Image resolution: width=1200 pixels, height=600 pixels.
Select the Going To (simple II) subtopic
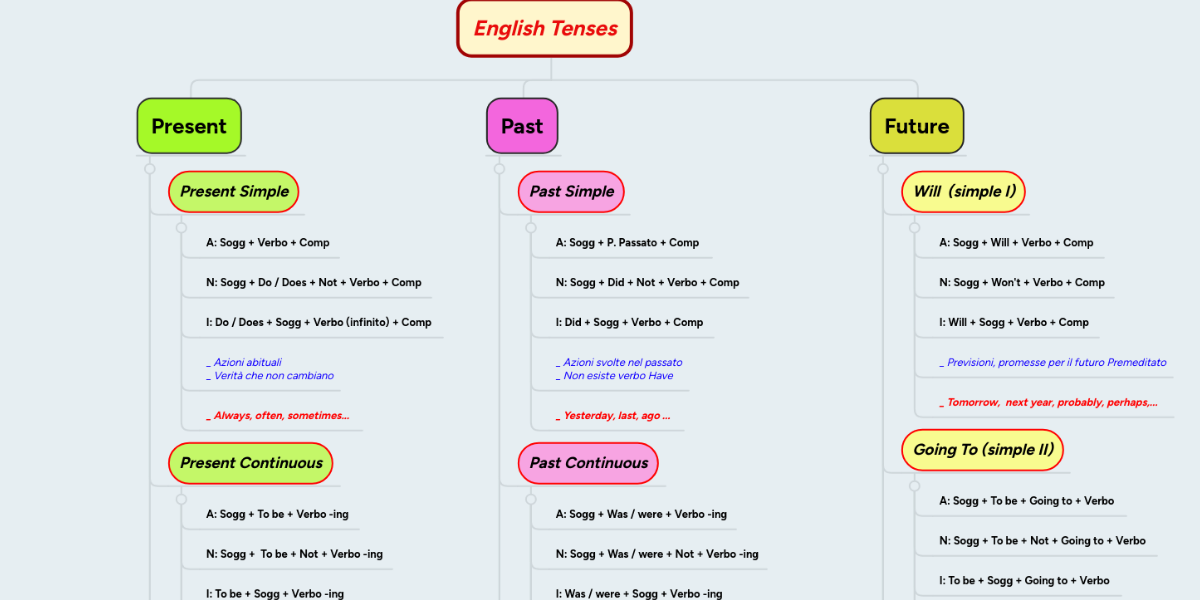982,450
